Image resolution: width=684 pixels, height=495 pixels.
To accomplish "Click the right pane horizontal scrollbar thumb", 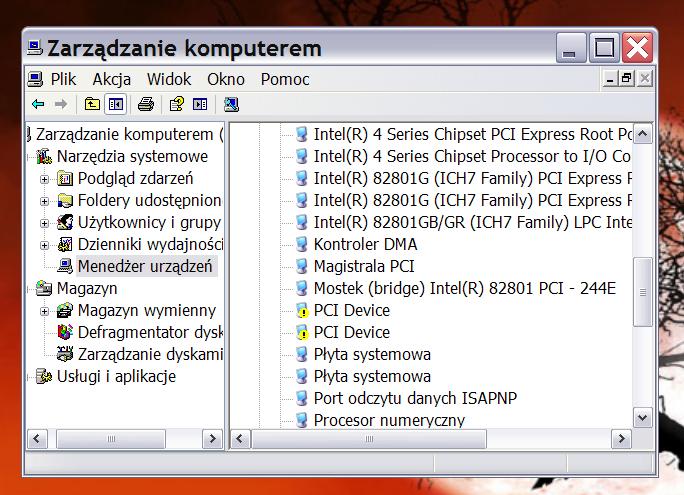I will tap(369, 439).
